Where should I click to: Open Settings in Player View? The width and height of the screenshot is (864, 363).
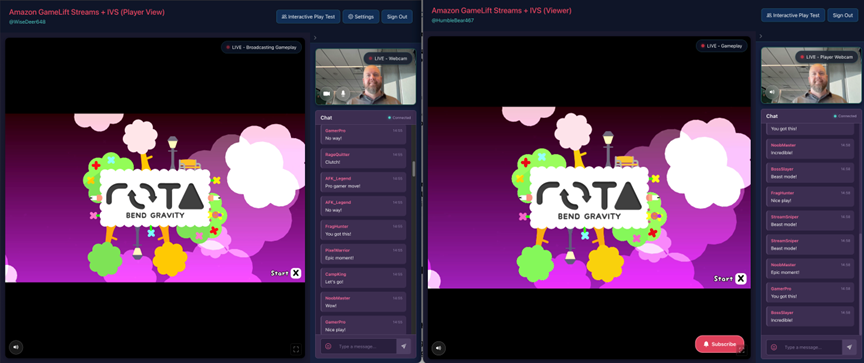tap(361, 17)
